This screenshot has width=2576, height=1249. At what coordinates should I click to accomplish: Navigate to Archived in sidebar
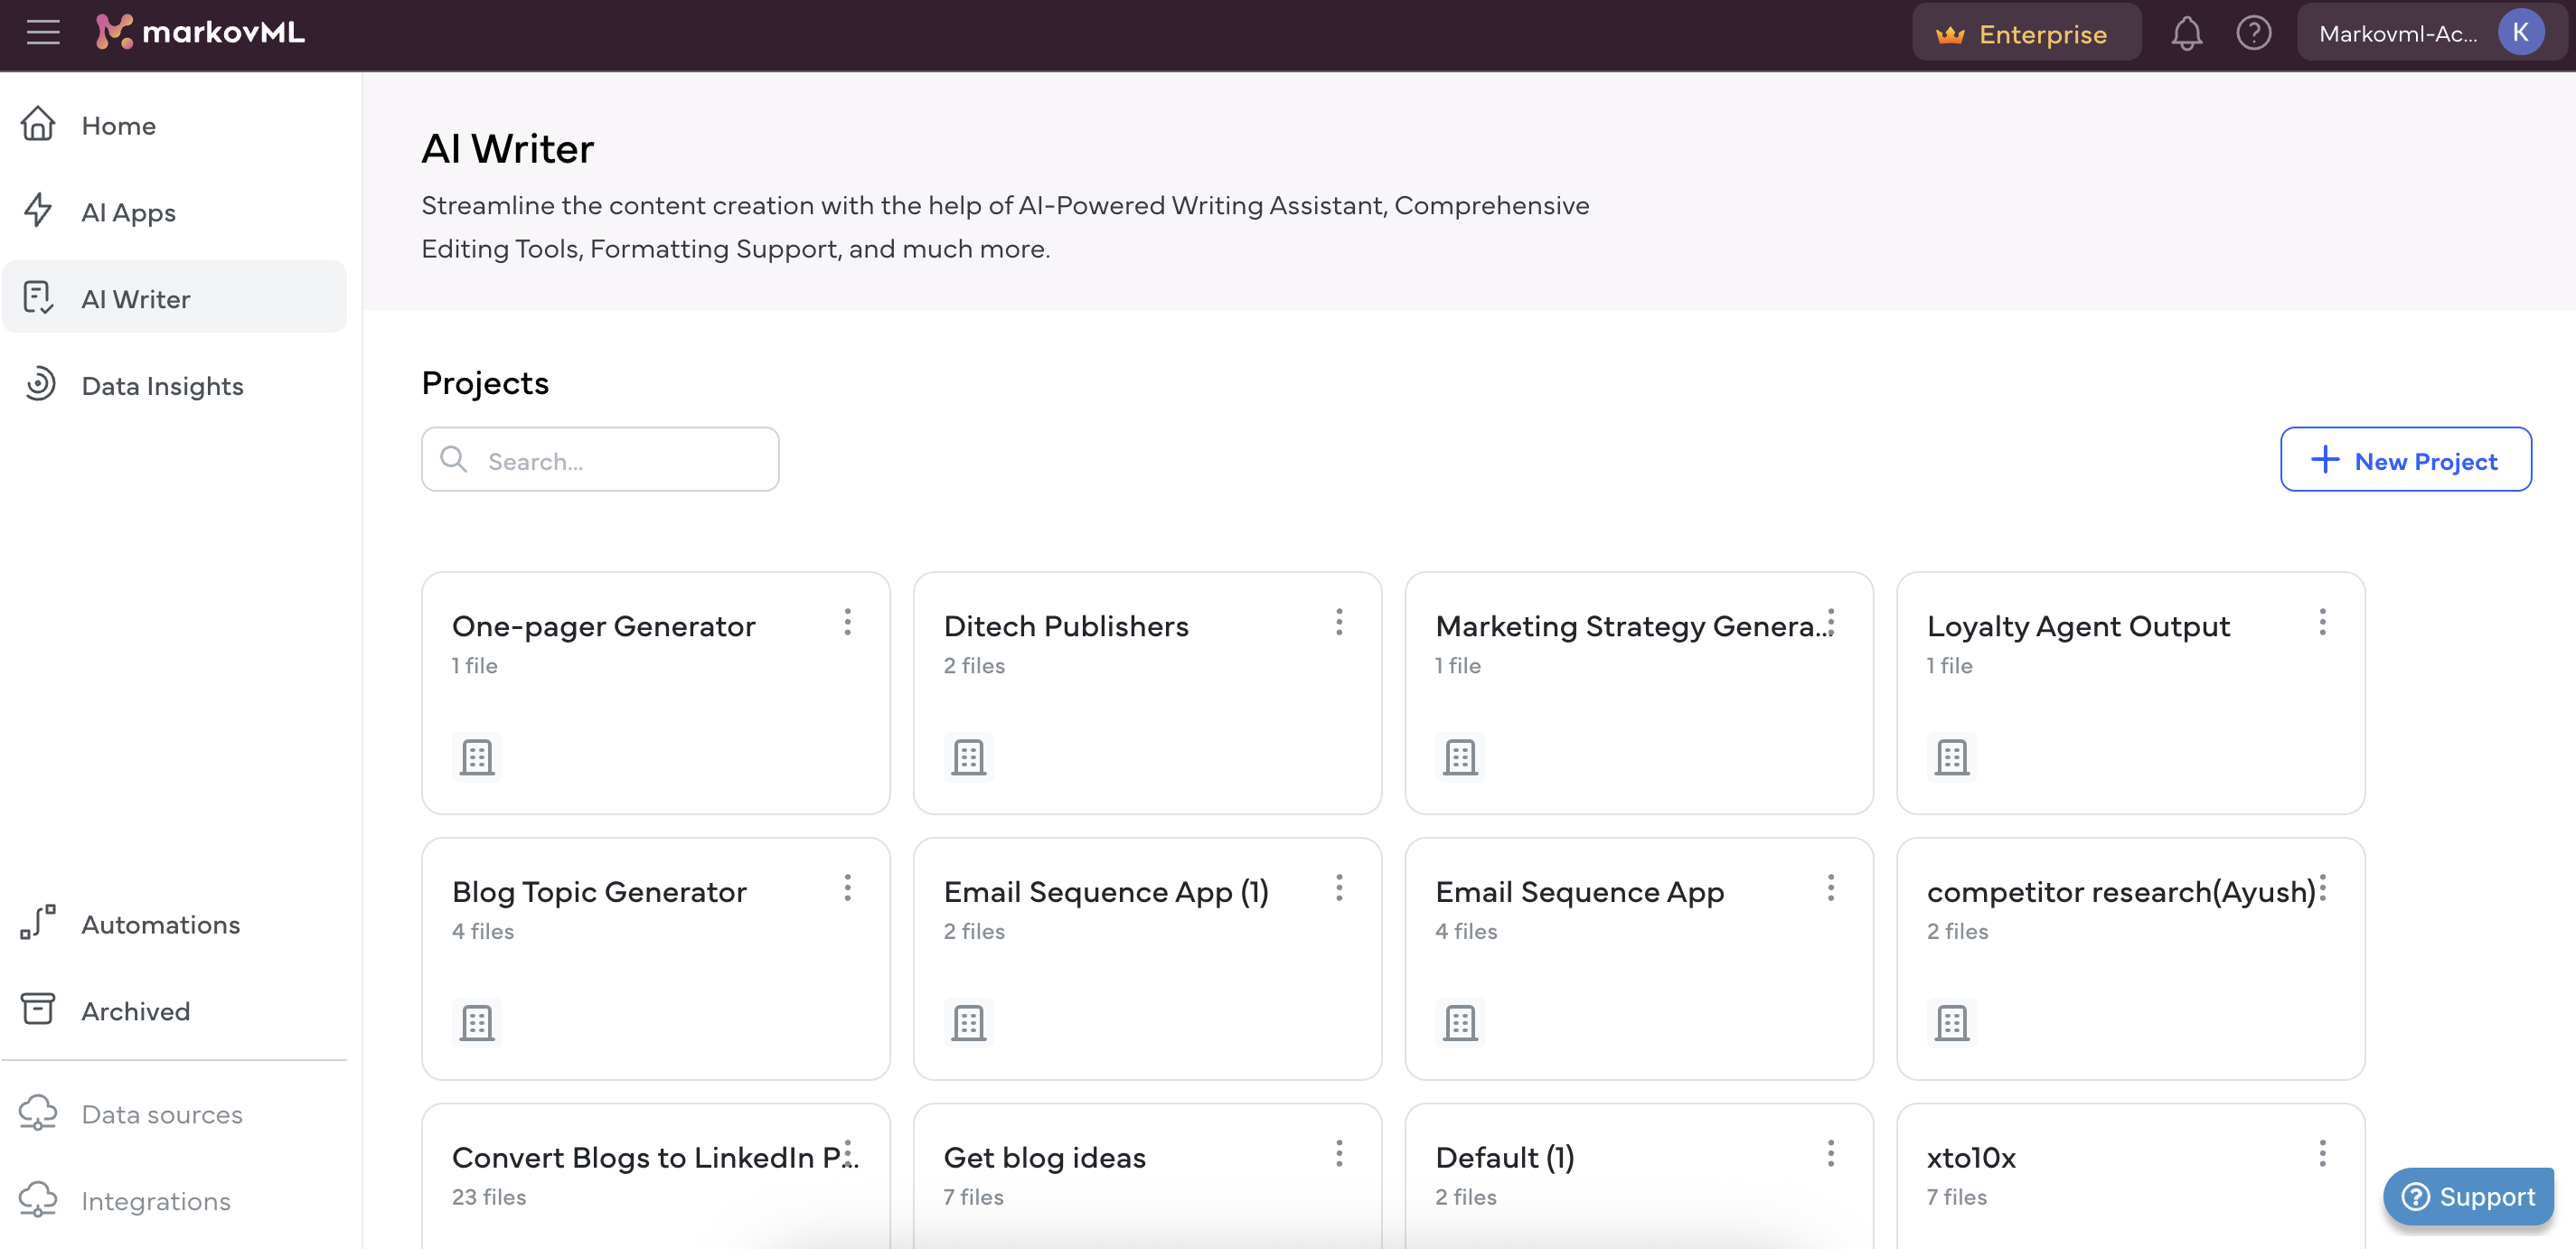pos(135,1011)
